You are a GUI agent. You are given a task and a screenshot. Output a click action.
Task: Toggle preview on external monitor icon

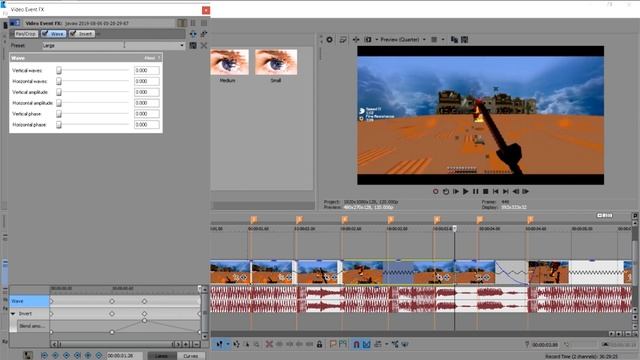(x=343, y=40)
